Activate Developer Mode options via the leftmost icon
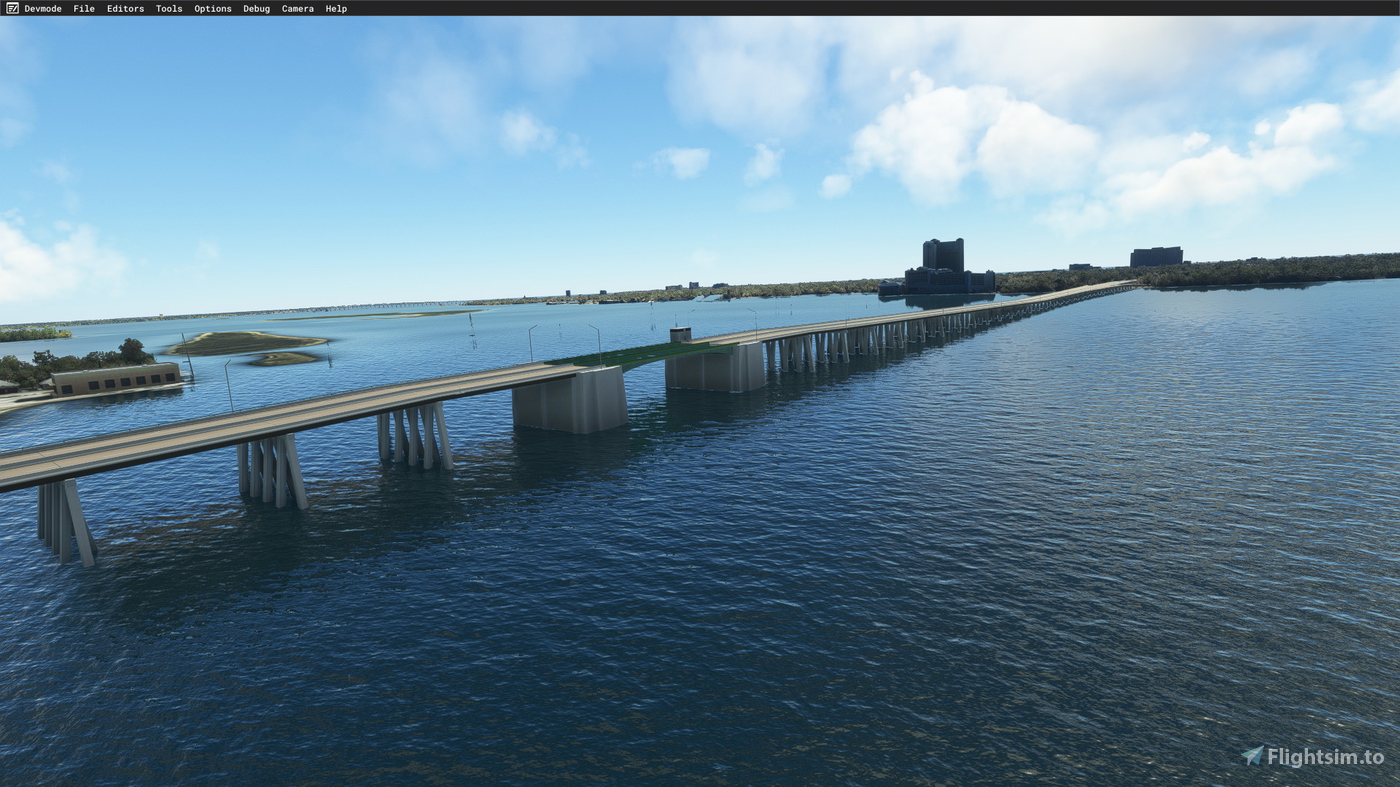1400x787 pixels. tap(10, 8)
